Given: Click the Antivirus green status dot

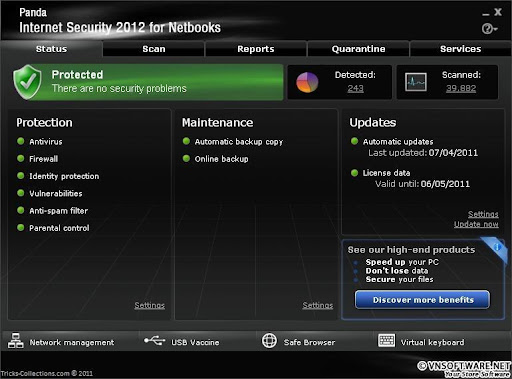Looking at the screenshot, I should pos(21,141).
